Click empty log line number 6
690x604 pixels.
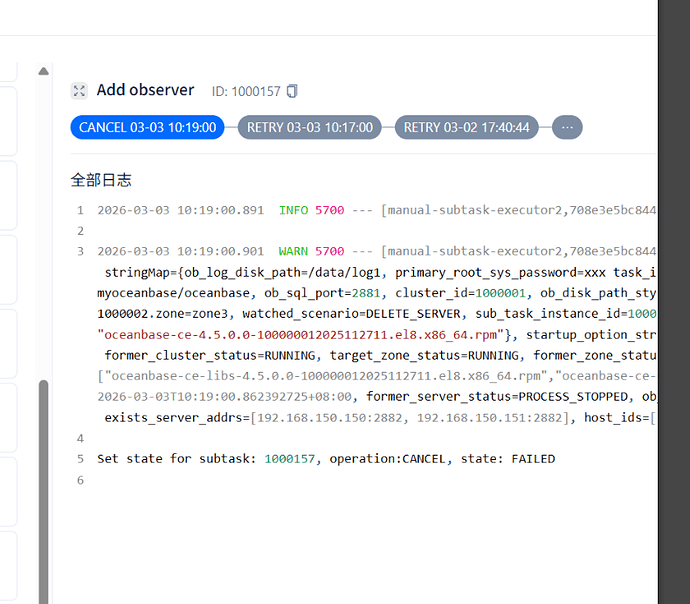[x=80, y=480]
